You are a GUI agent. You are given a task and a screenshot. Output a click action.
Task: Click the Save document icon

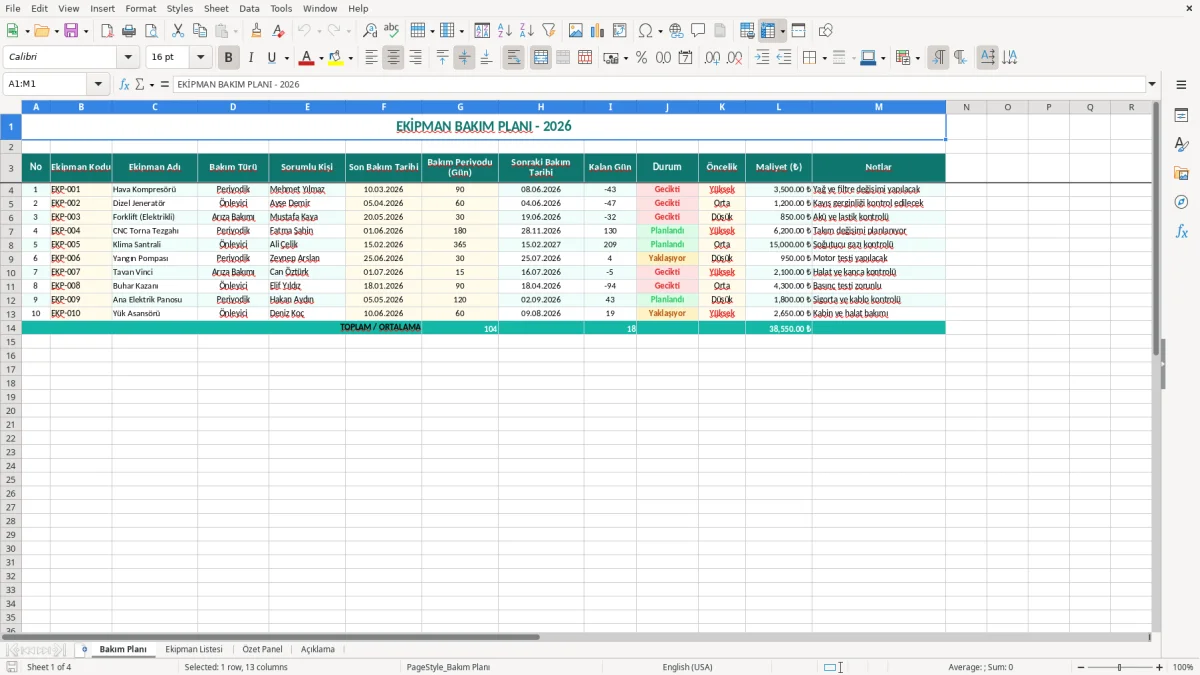pos(71,31)
